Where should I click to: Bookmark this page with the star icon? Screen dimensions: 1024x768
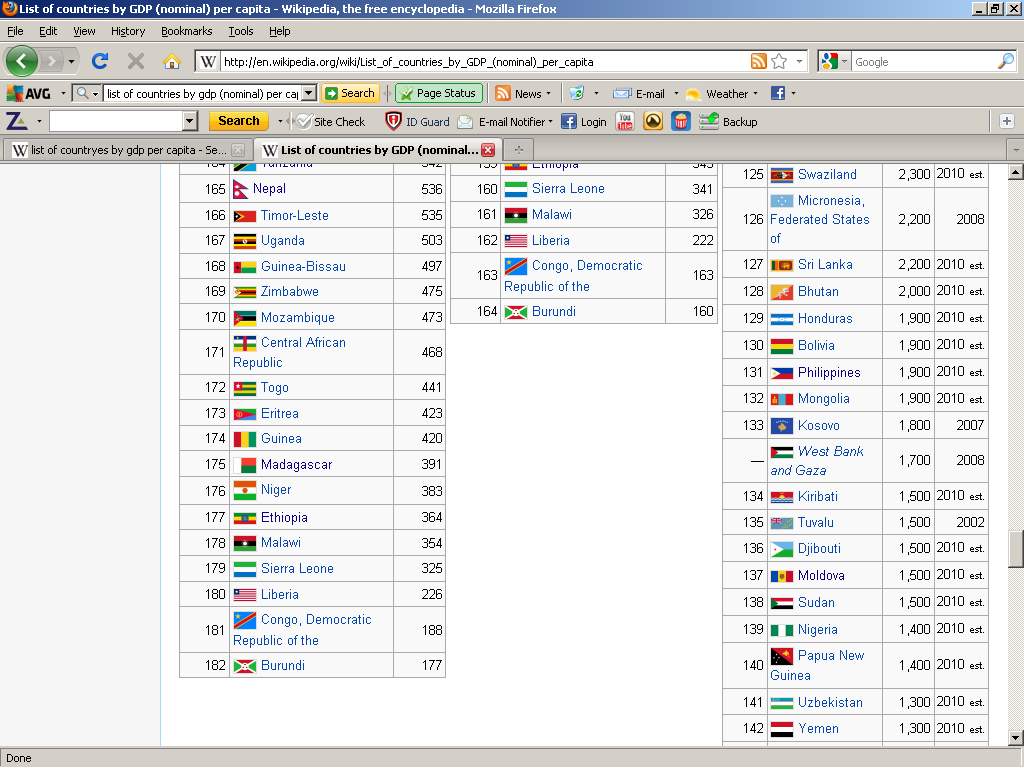tap(779, 61)
